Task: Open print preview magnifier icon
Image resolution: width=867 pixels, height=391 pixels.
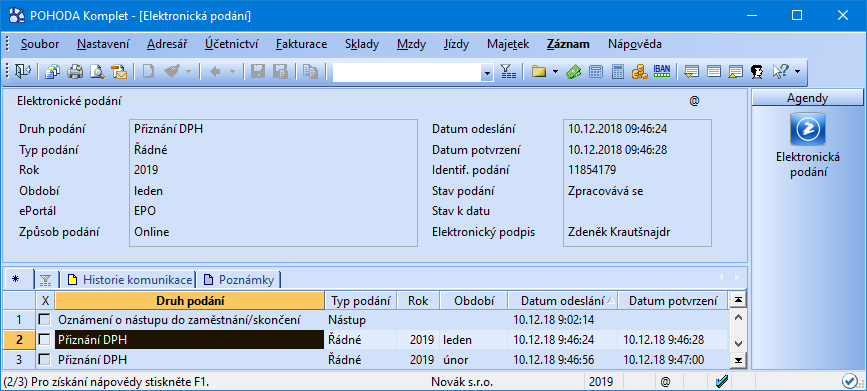Action: coord(97,71)
